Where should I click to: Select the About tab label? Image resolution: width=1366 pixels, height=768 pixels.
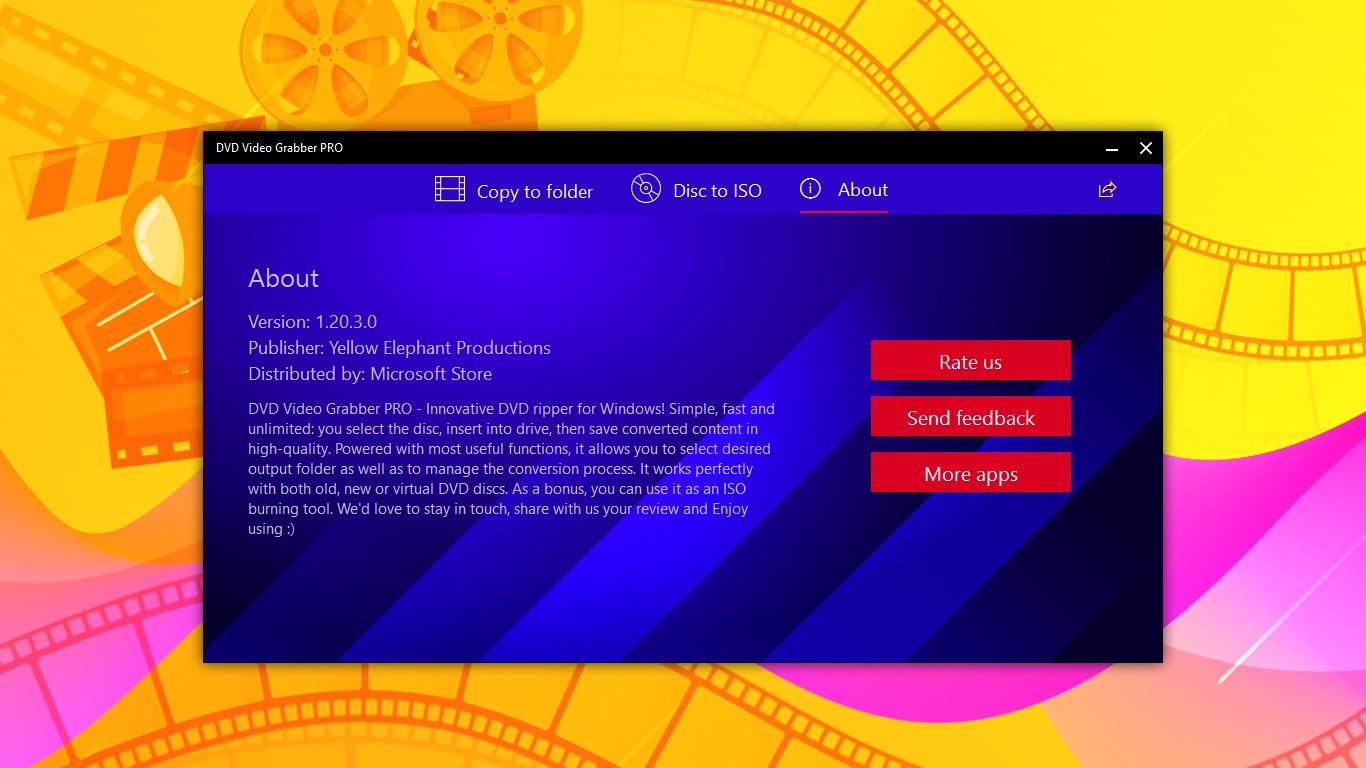click(x=863, y=190)
